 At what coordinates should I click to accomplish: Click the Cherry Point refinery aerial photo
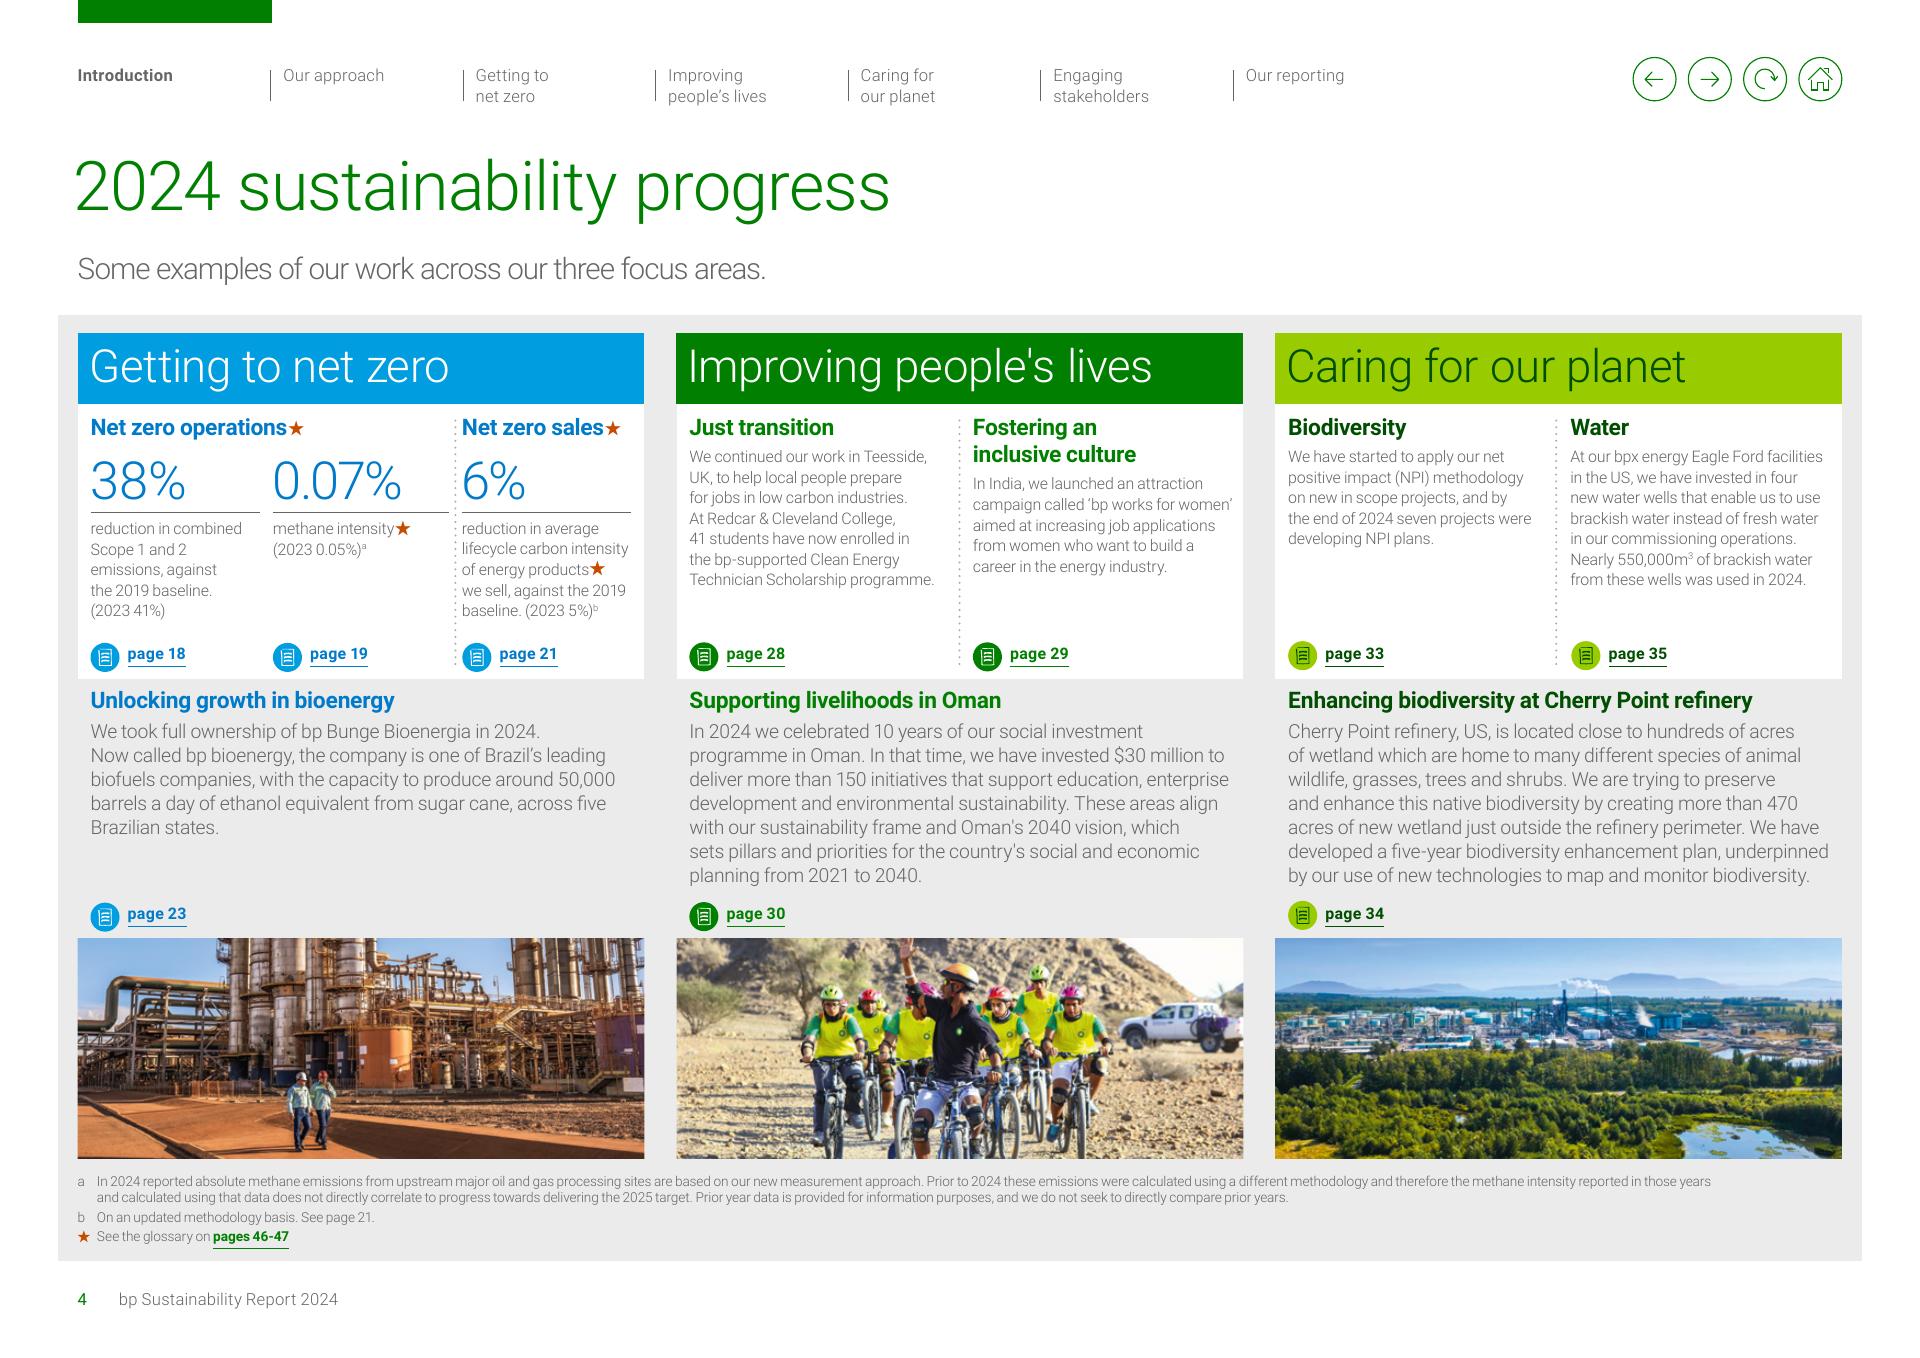click(1557, 1048)
